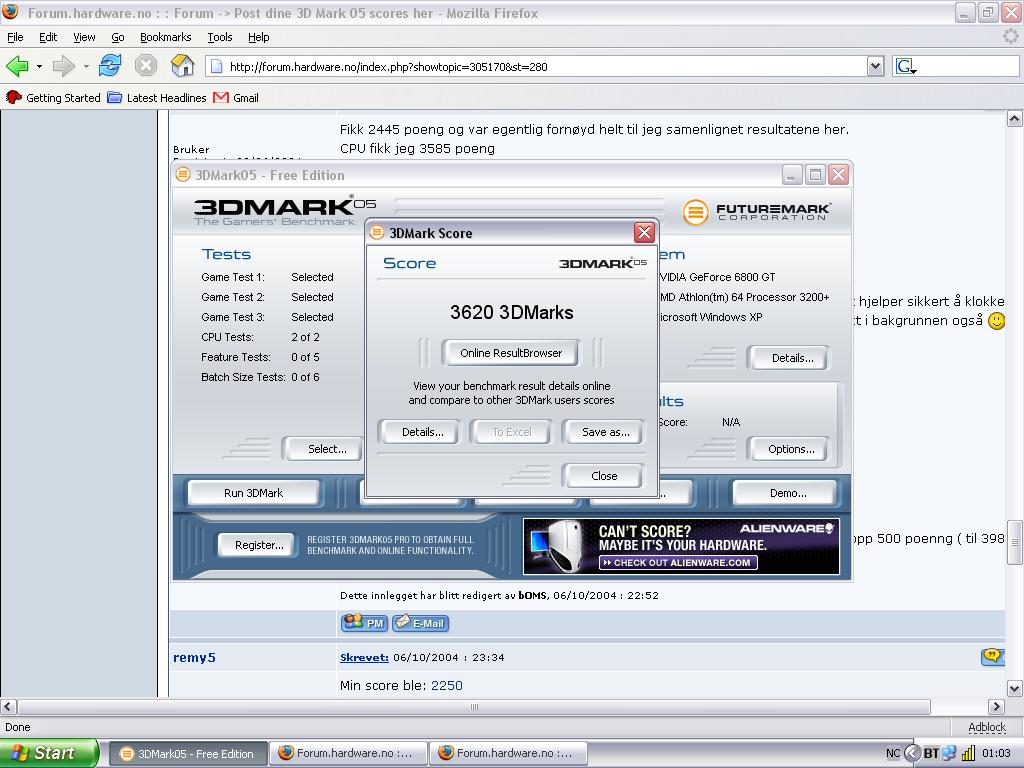The width and height of the screenshot is (1024, 768).
Task: Open the Latest Headlines bookmark folder
Action: click(x=157, y=98)
